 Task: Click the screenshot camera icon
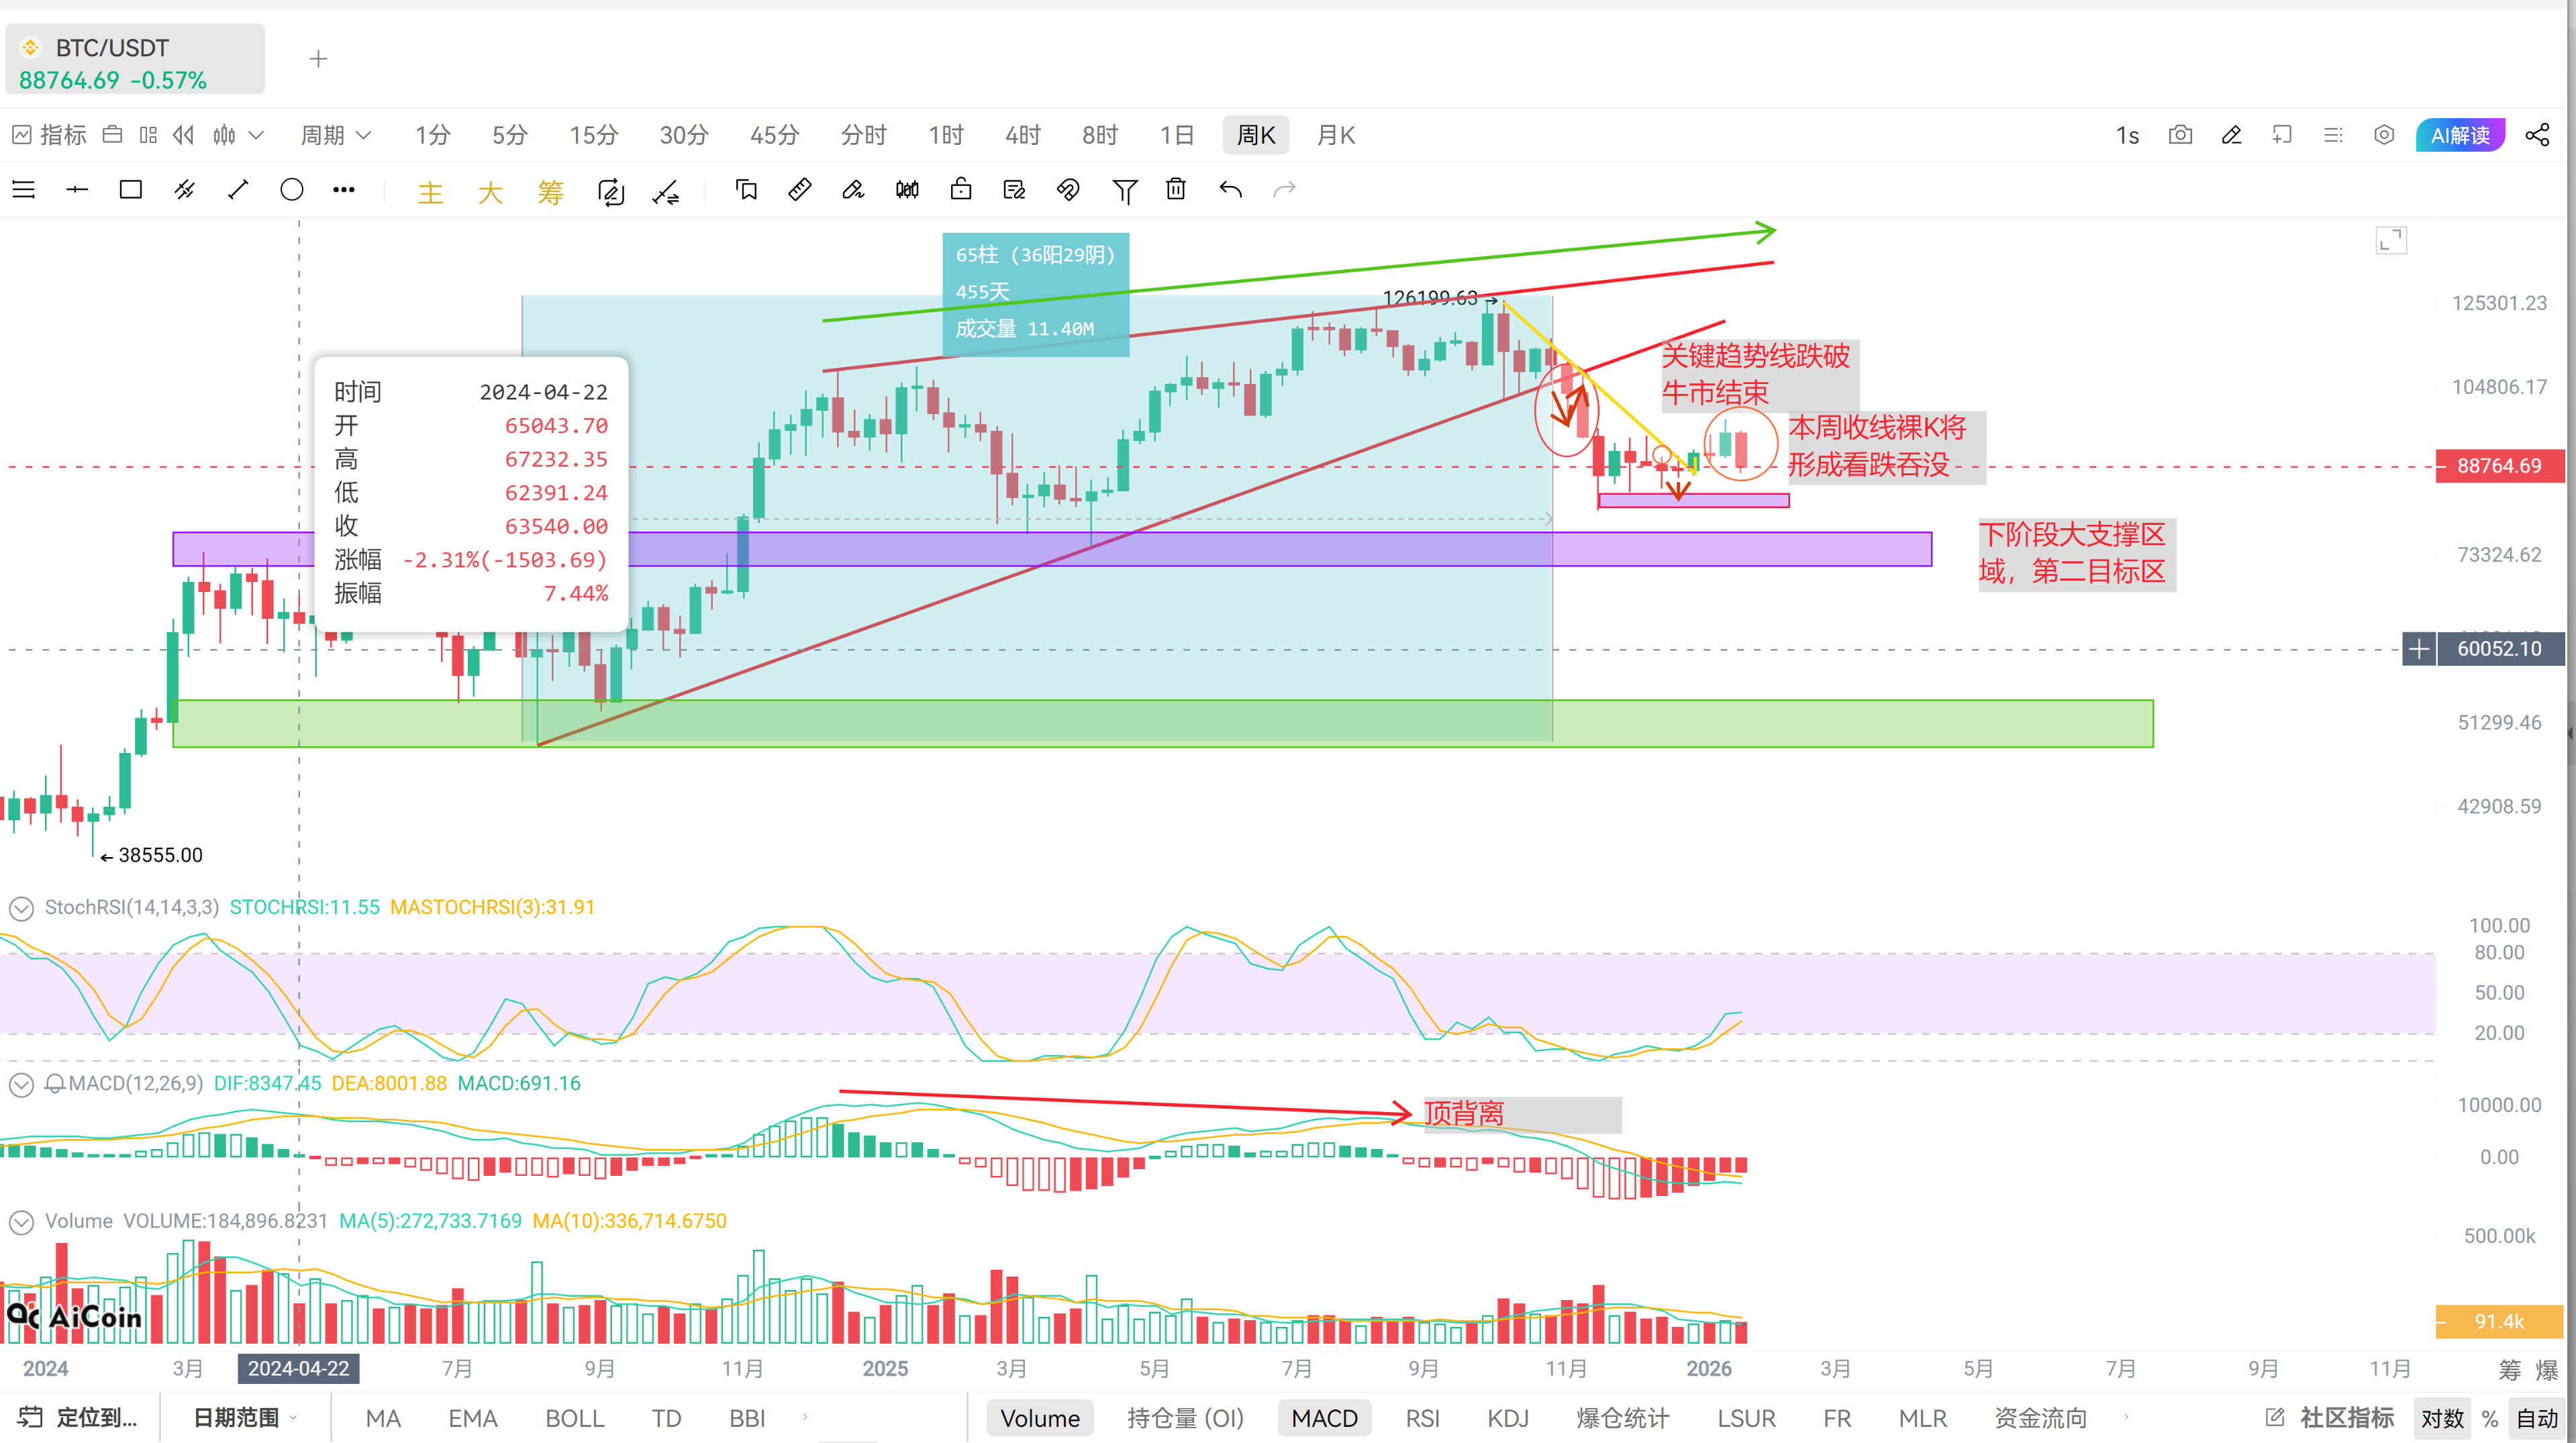(x=2180, y=135)
